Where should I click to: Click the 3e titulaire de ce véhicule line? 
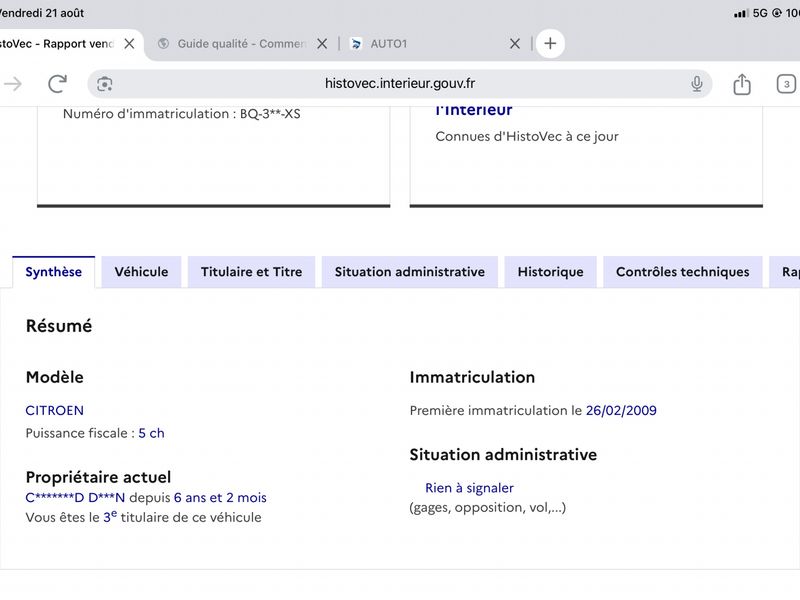[x=143, y=517]
